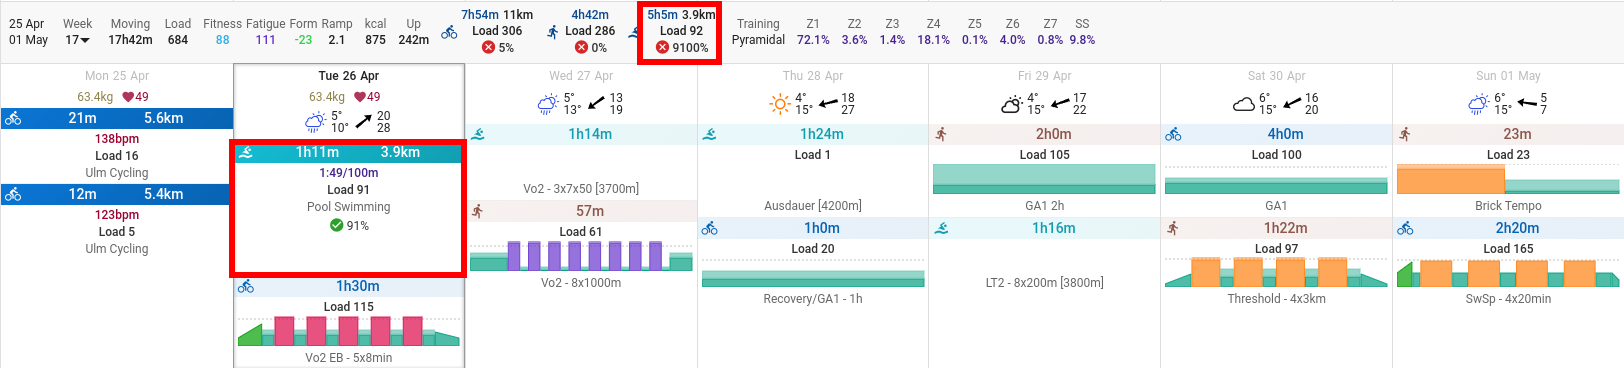
Task: Click the running icon beside 4h42m summary
Action: tap(553, 32)
